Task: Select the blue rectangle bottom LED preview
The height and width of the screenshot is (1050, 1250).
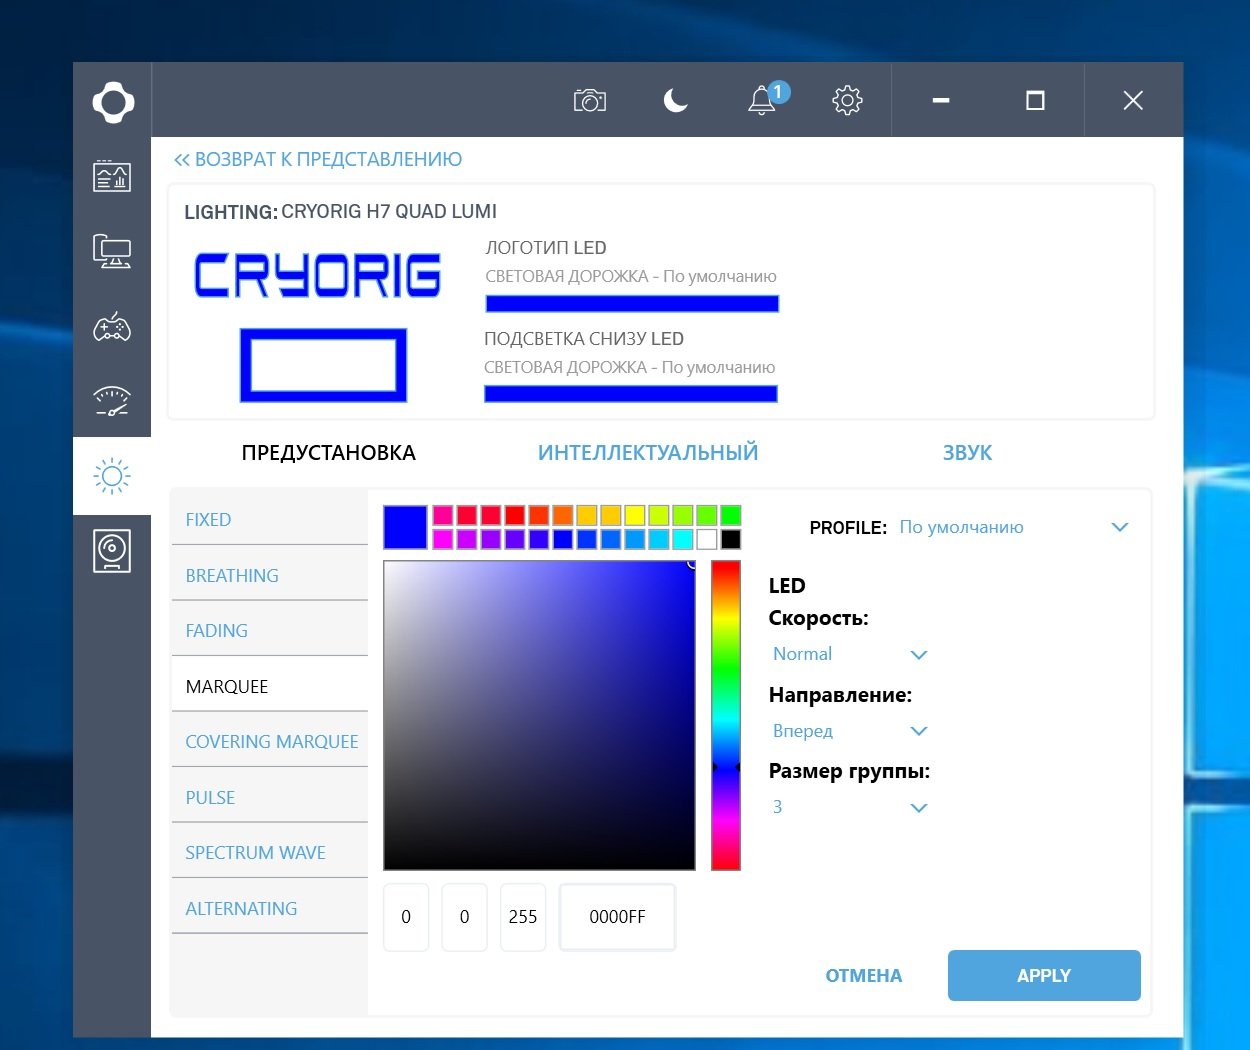Action: [x=323, y=365]
